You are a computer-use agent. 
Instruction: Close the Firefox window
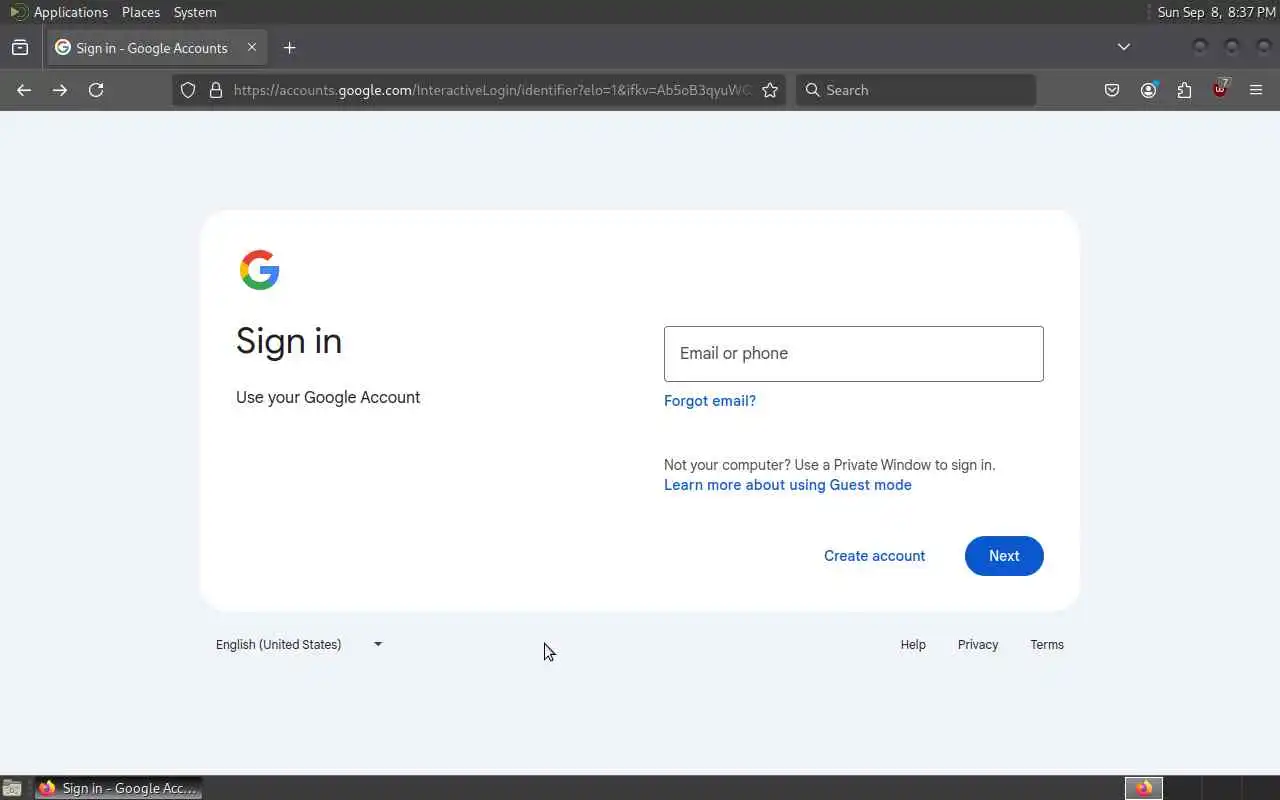tap(1264, 47)
